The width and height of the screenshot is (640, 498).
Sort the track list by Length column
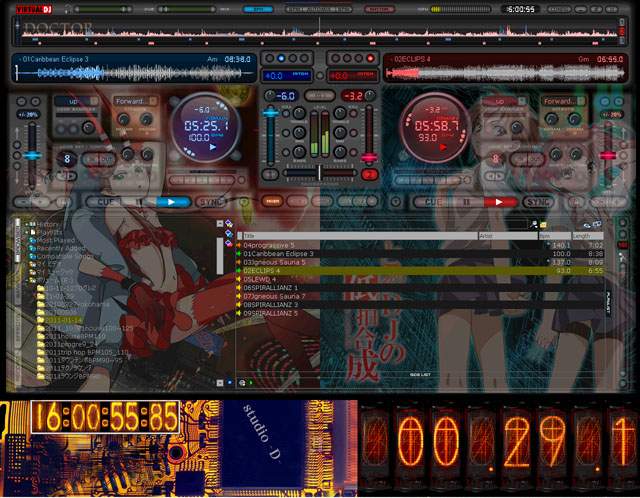587,236
